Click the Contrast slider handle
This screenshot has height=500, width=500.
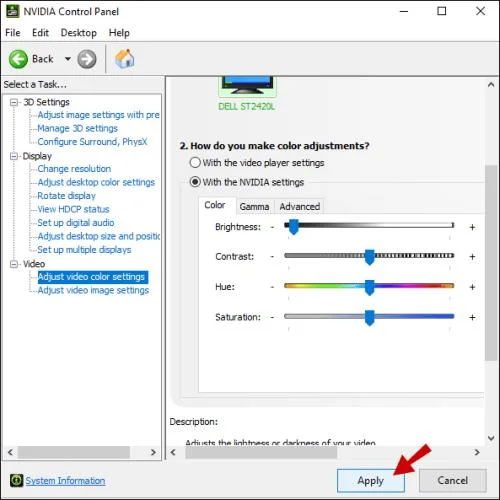pyautogui.click(x=369, y=257)
